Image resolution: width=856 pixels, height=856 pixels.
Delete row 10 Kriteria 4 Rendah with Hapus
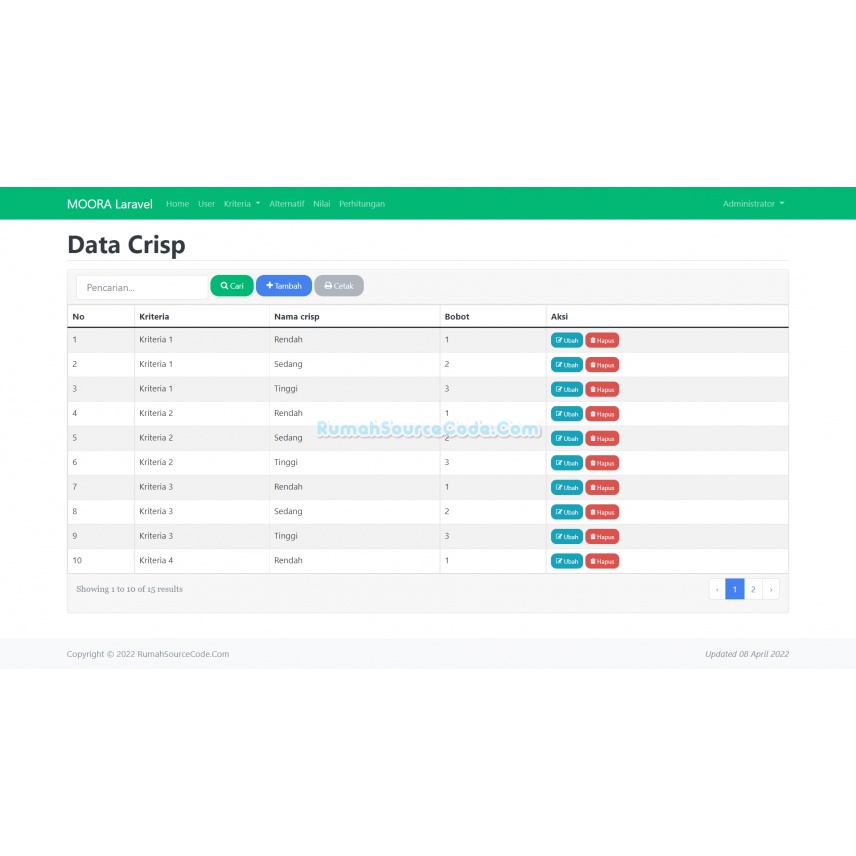point(602,561)
